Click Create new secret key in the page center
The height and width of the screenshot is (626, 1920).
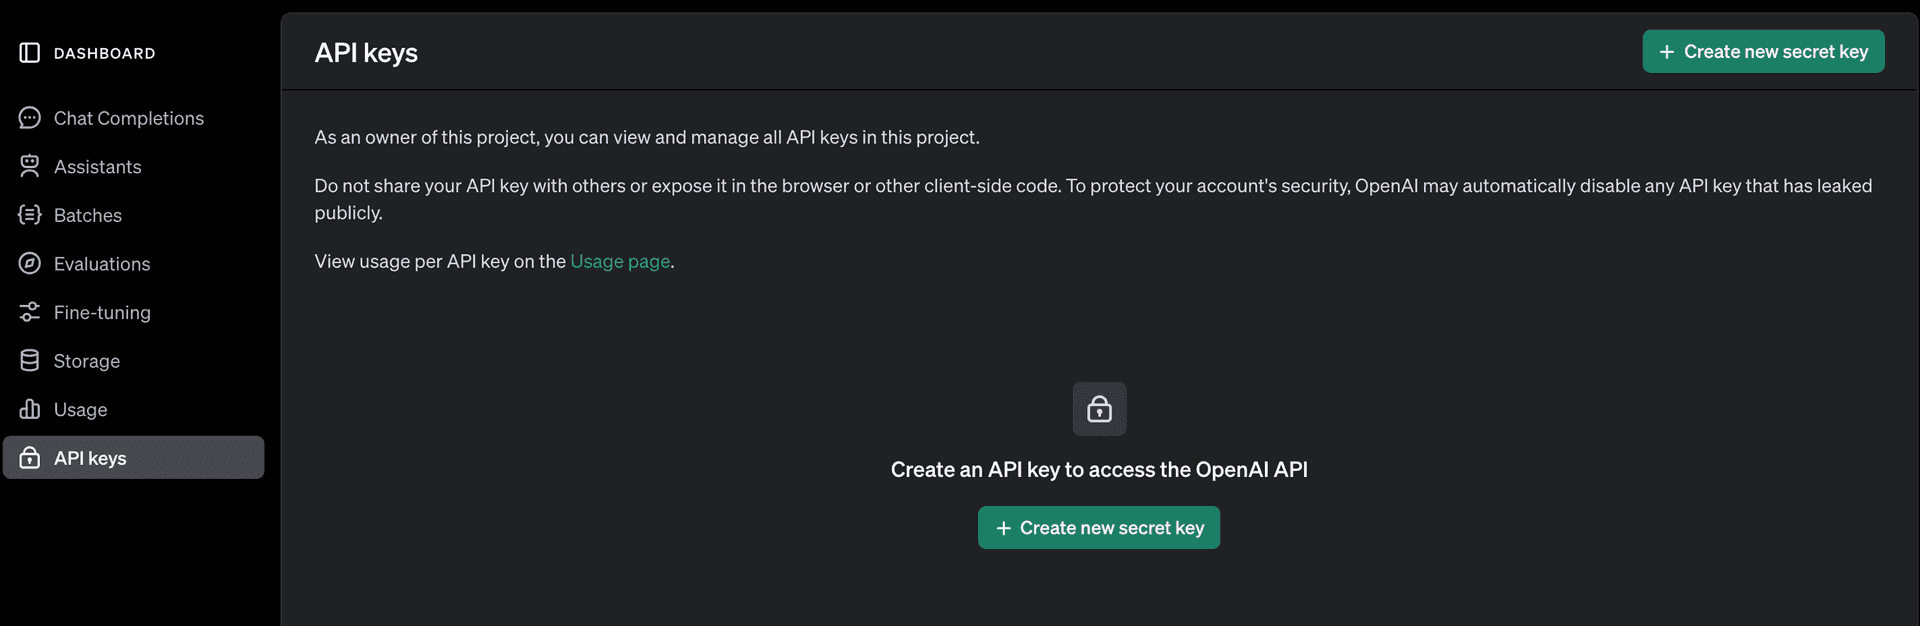(1098, 527)
